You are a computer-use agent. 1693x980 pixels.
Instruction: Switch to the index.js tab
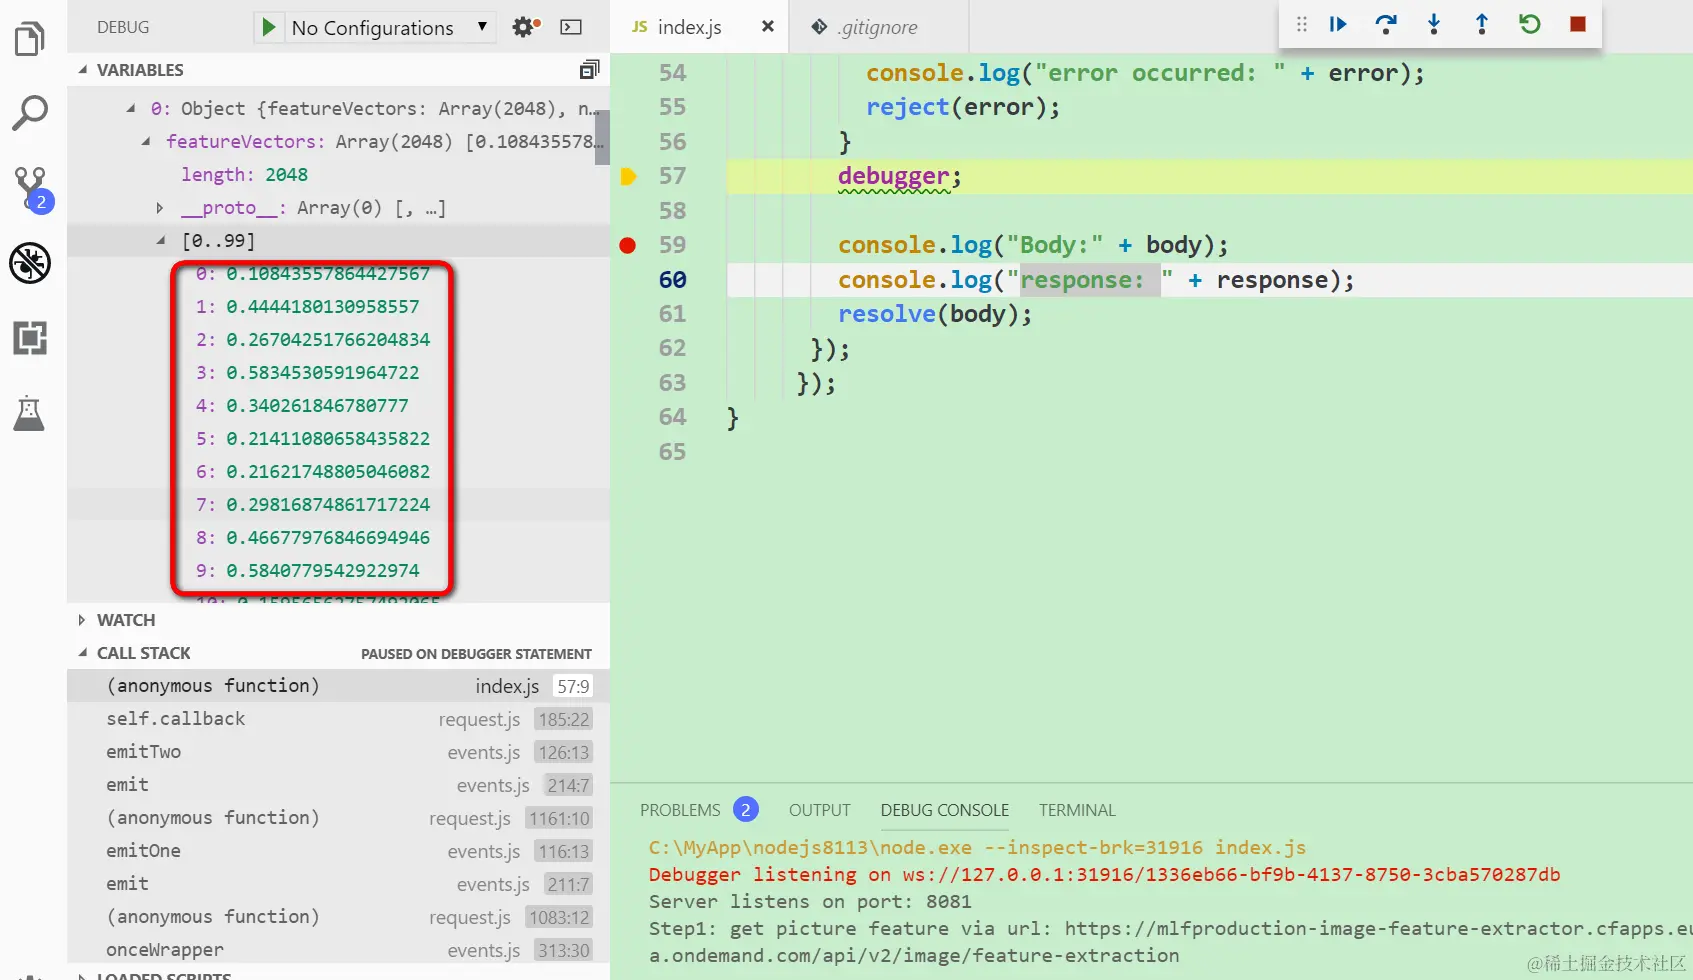(699, 27)
